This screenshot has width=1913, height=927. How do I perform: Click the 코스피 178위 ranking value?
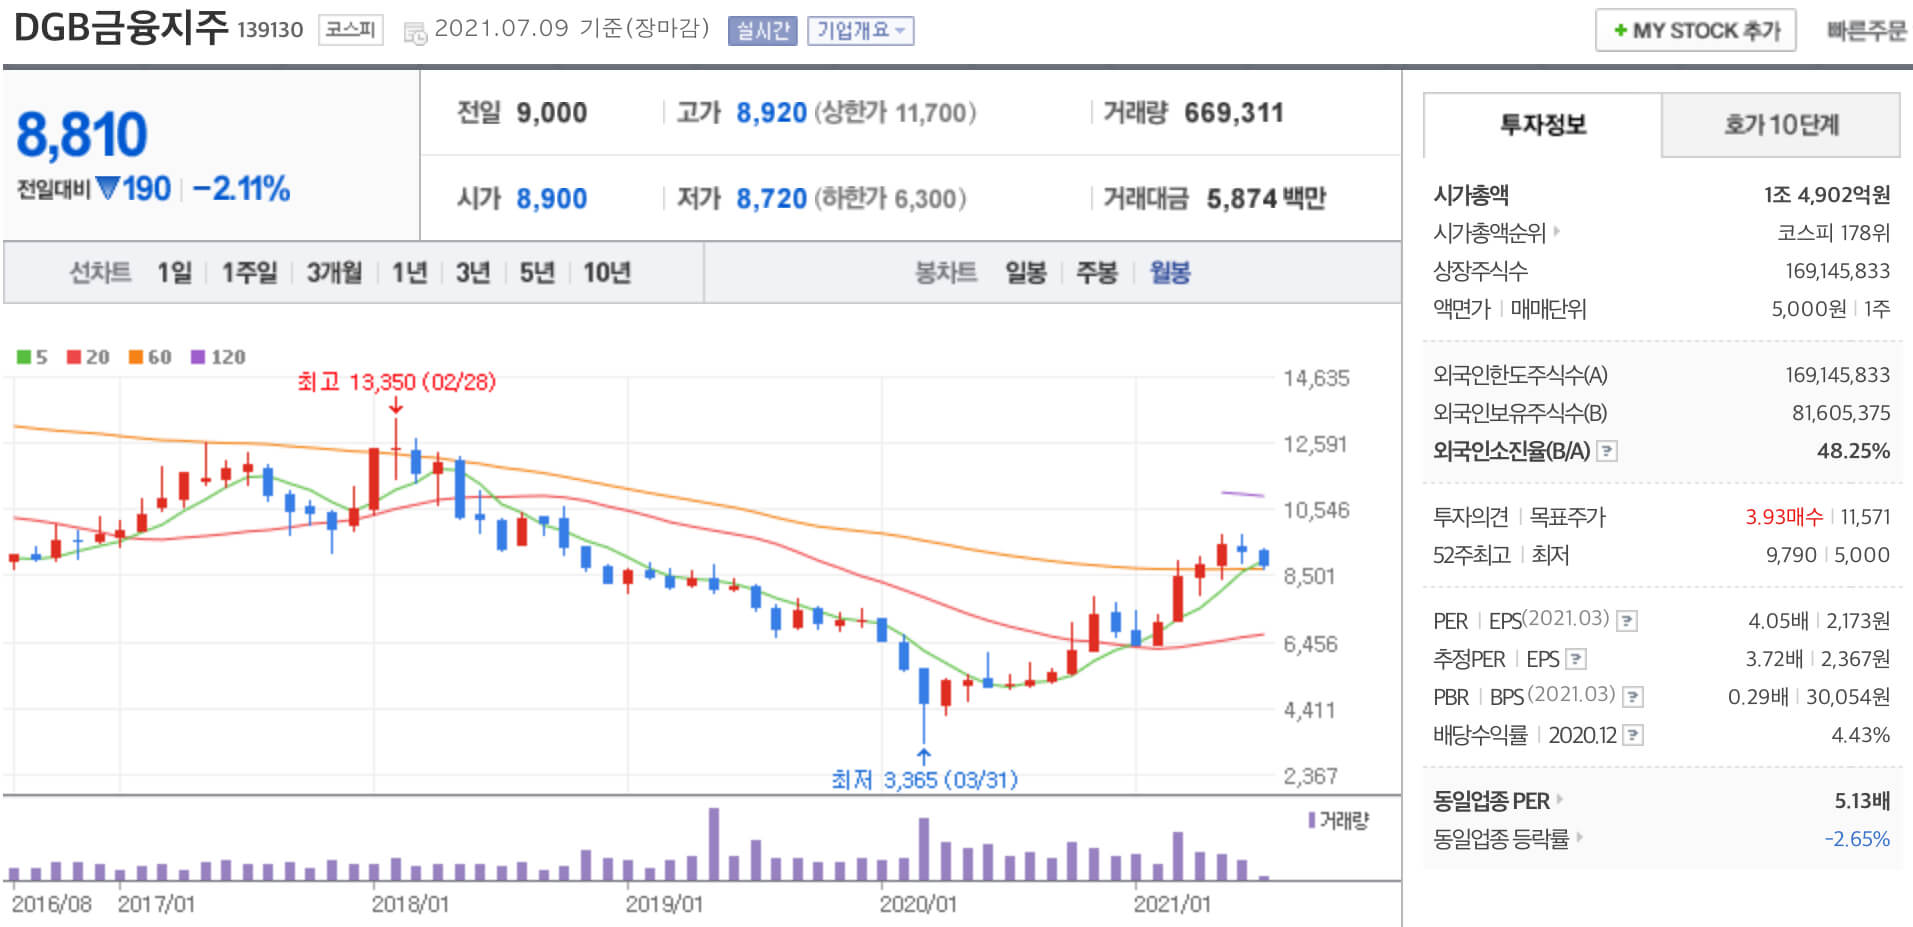click(x=1834, y=232)
